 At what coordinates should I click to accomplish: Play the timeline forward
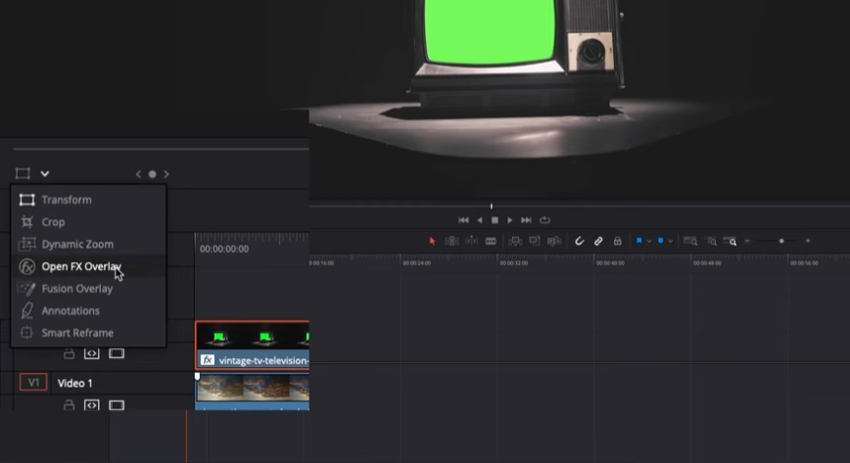point(510,220)
